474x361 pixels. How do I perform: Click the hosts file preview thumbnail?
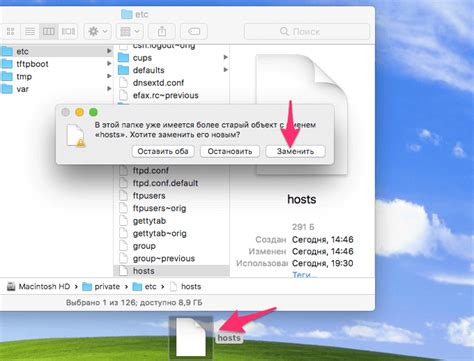302,114
